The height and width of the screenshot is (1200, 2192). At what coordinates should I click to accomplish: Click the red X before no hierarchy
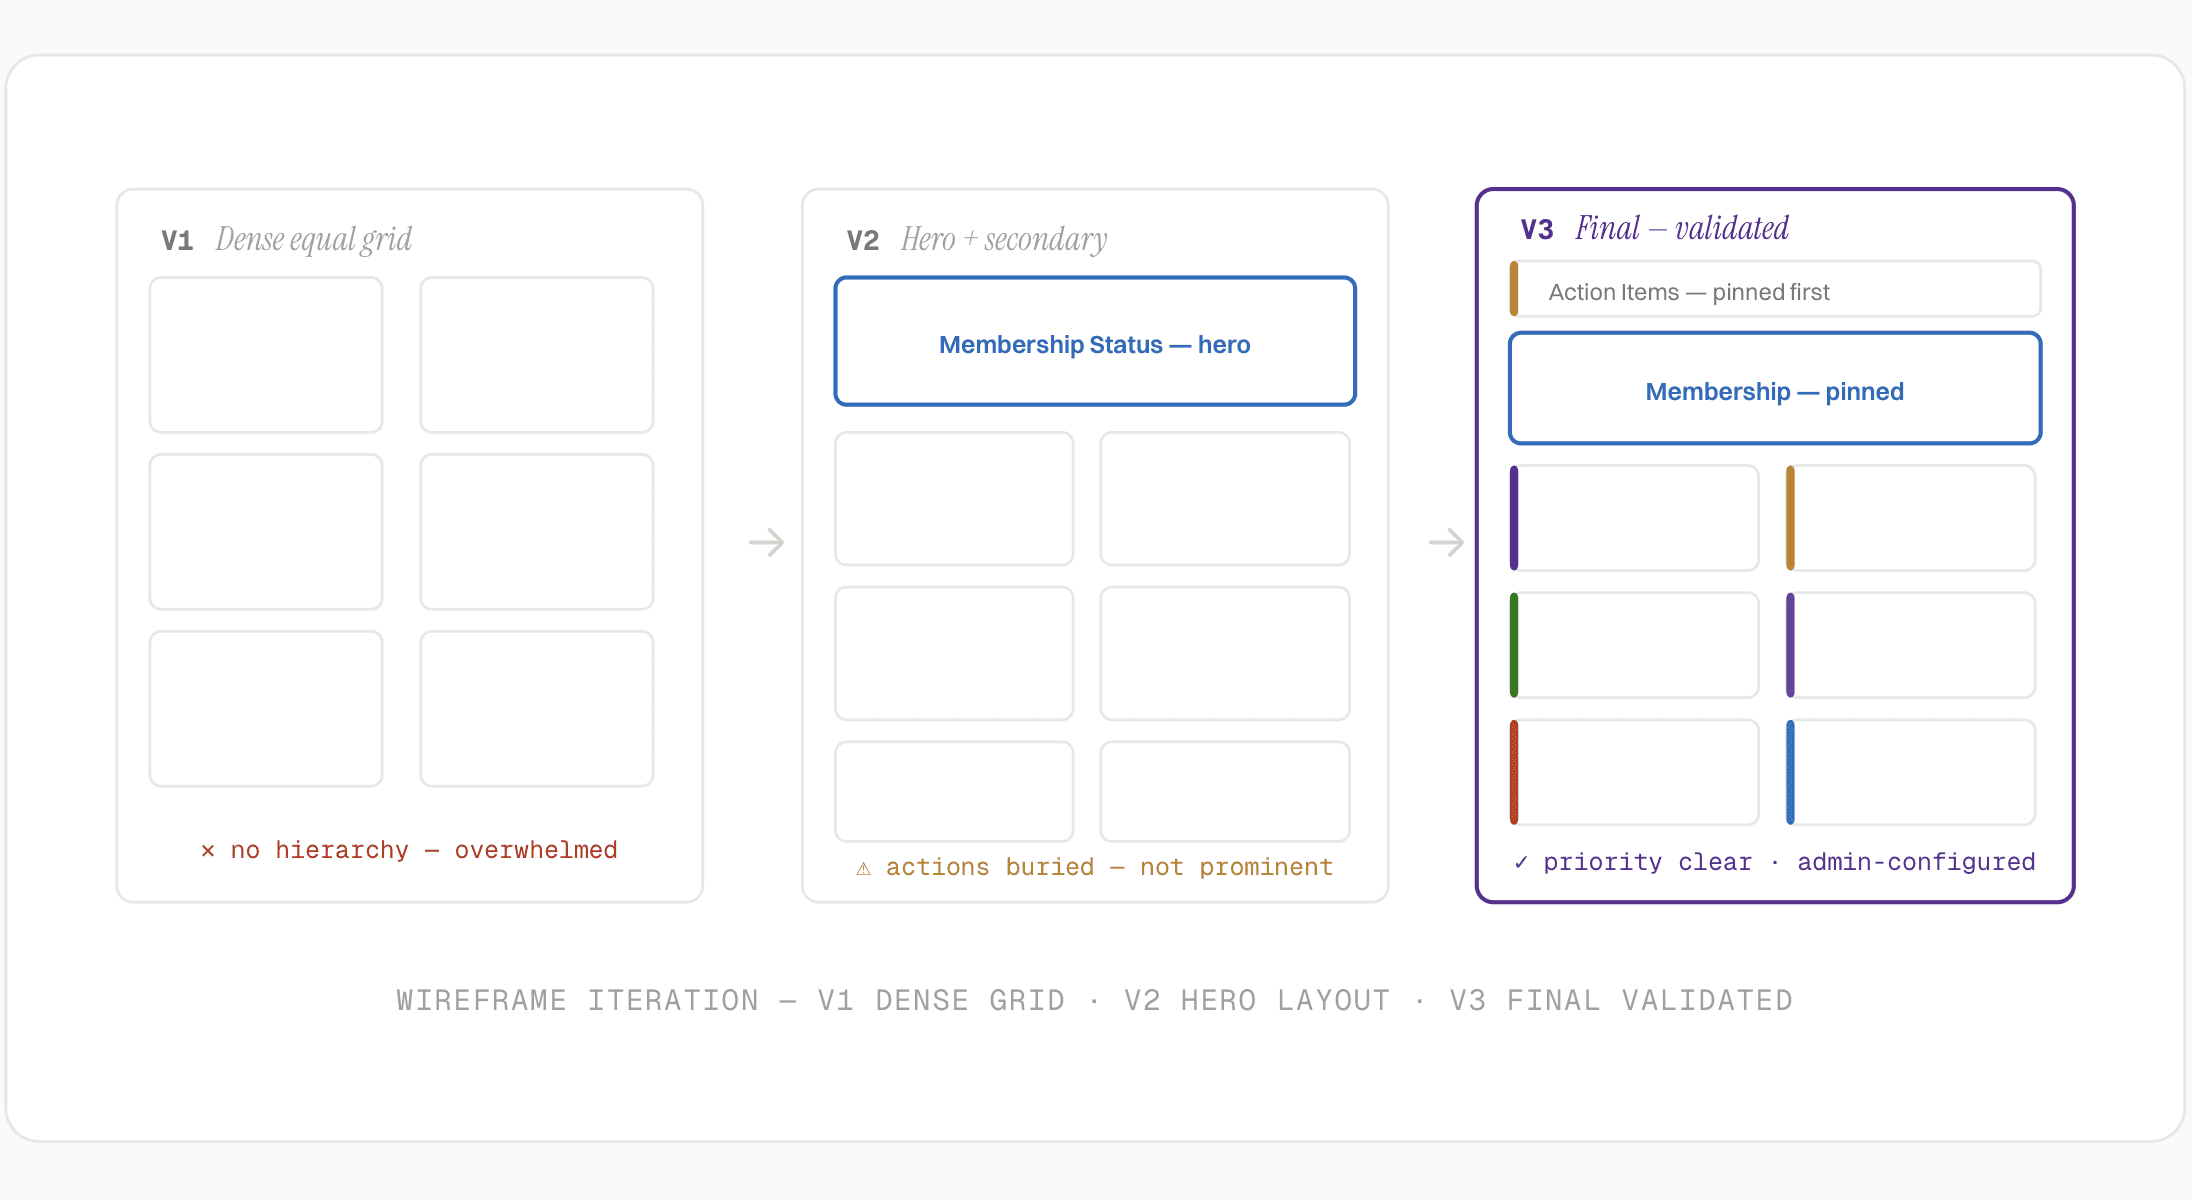pos(208,851)
